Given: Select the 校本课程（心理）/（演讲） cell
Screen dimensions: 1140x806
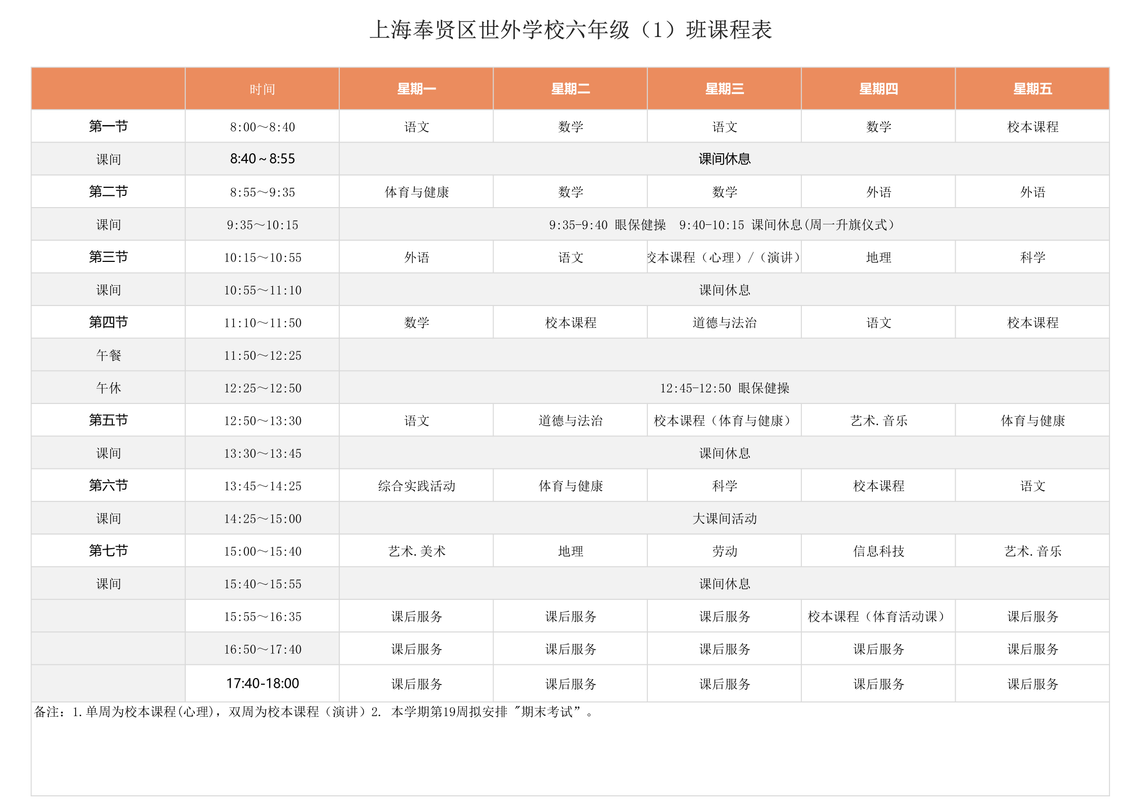Looking at the screenshot, I should (724, 257).
